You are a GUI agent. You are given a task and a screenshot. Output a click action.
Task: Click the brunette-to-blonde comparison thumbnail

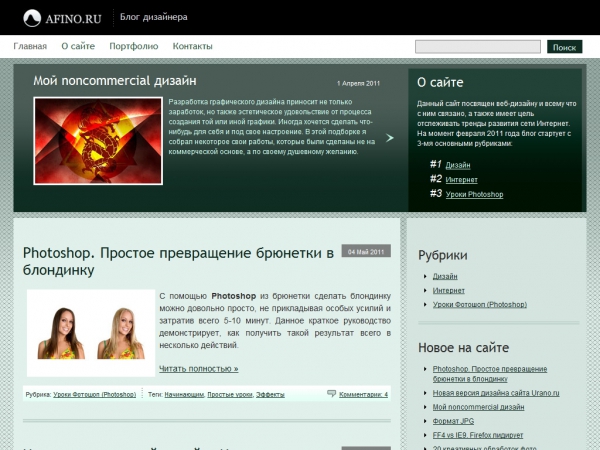click(91, 333)
